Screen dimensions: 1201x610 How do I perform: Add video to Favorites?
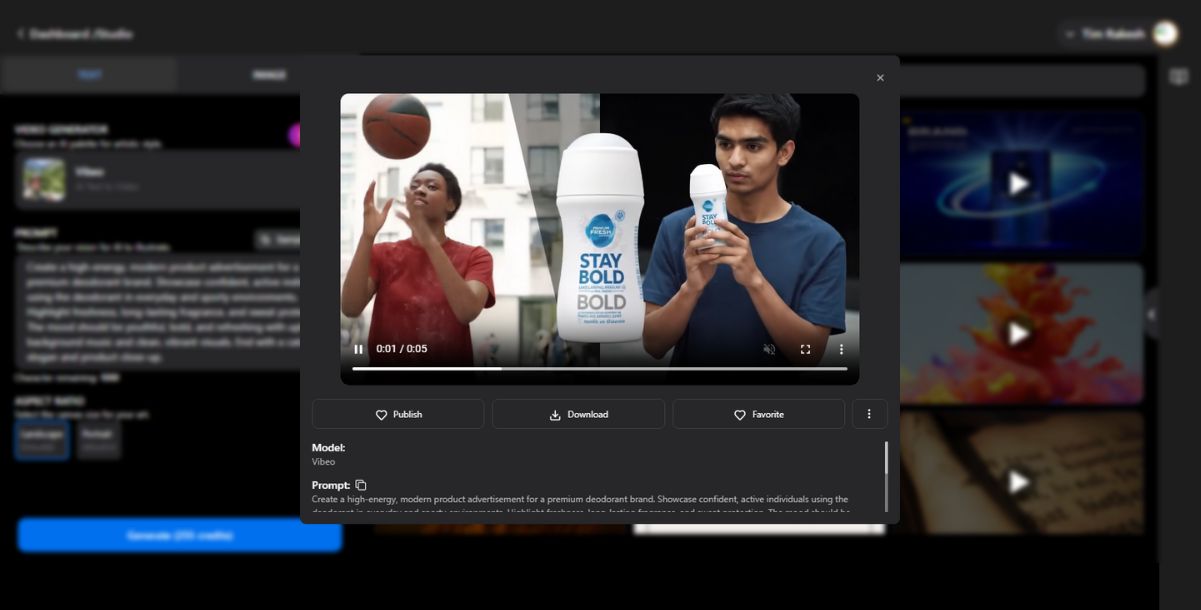click(758, 414)
